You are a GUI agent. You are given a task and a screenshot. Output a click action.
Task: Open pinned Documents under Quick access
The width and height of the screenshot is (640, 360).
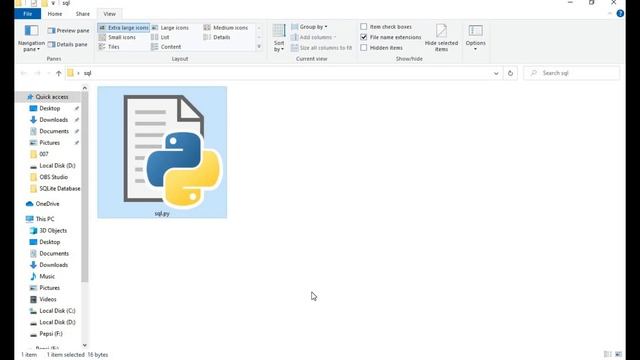(x=54, y=131)
